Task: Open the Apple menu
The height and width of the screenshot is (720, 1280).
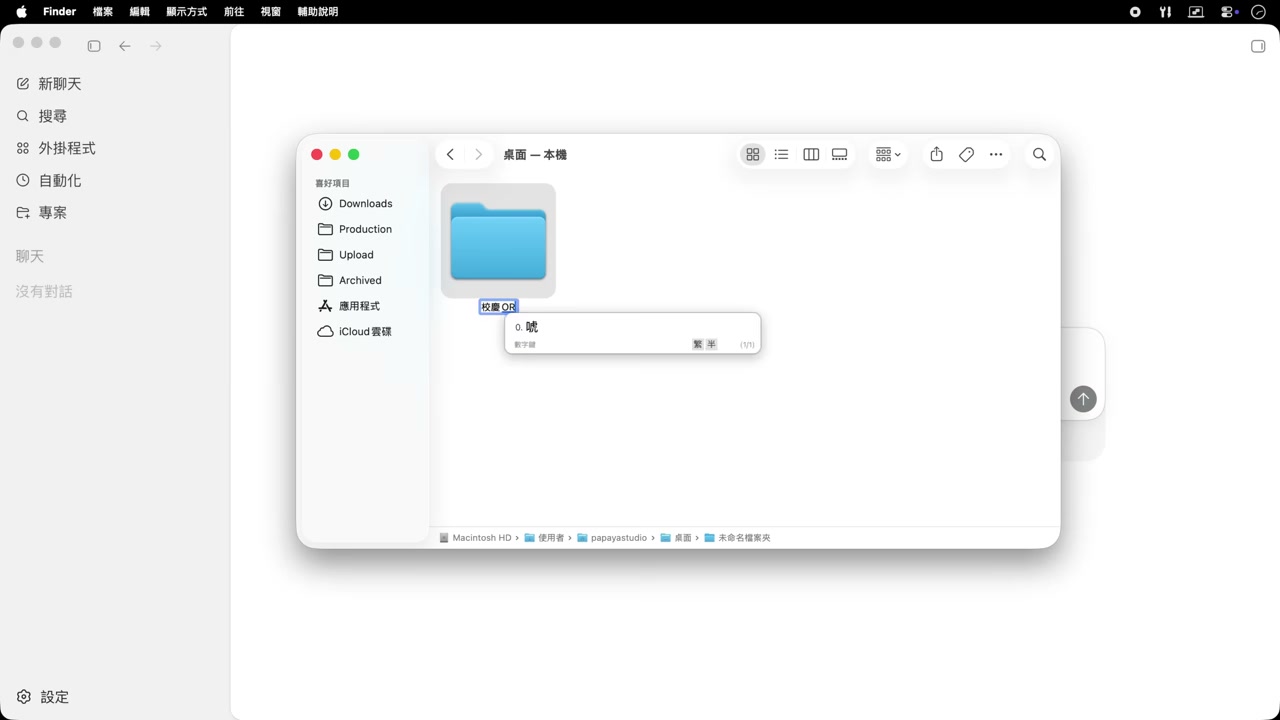Action: 21,12
